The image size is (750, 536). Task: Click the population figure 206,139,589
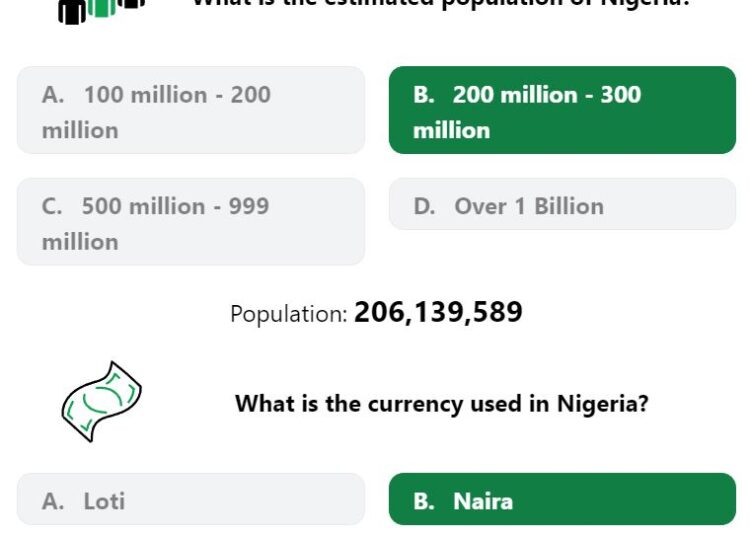point(438,313)
